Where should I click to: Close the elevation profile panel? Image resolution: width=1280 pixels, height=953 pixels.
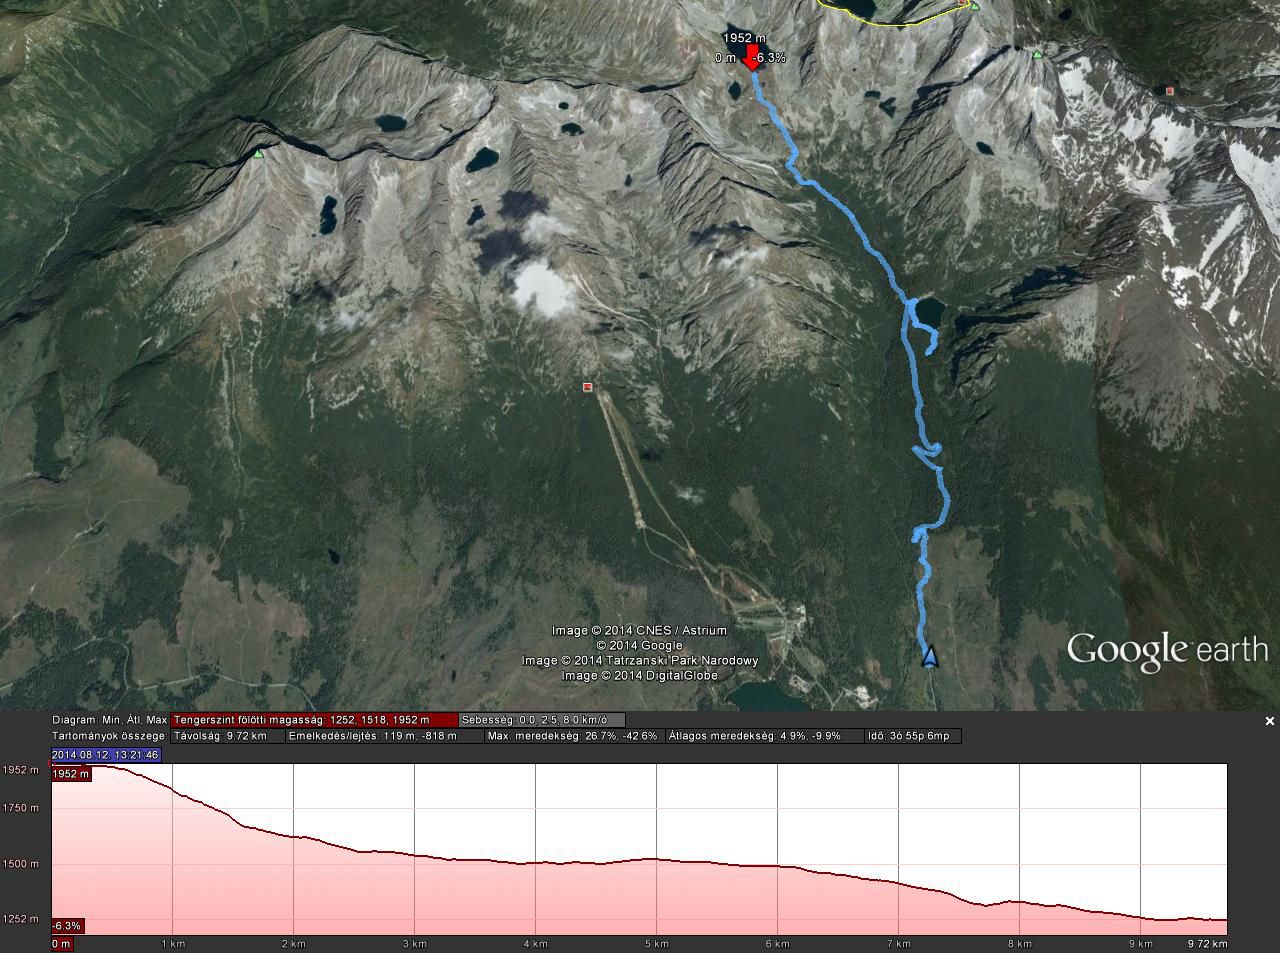tap(1269, 721)
